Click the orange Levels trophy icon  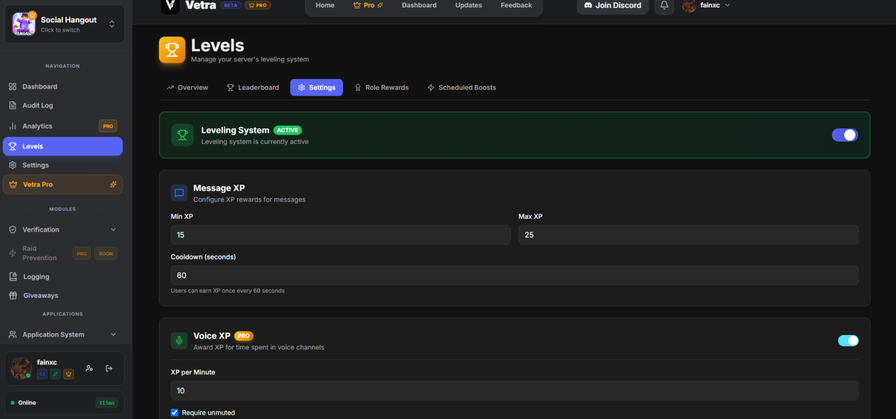coord(172,50)
